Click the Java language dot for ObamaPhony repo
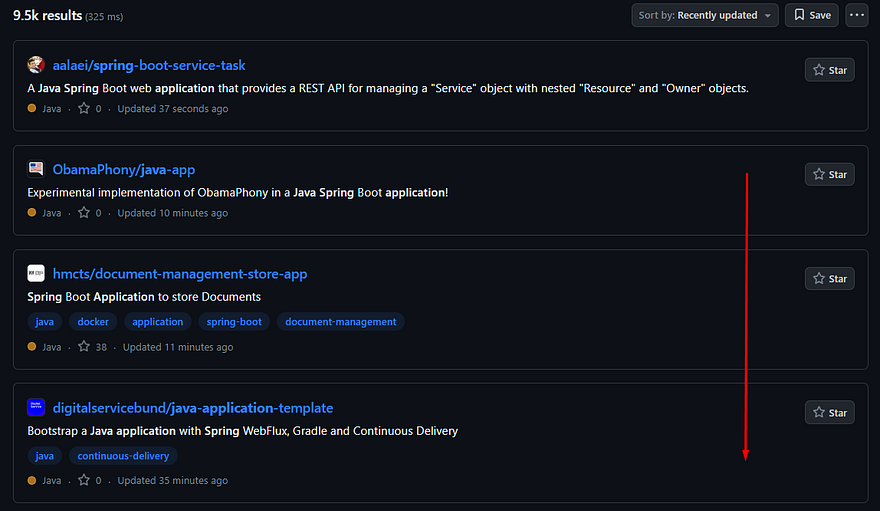This screenshot has width=880, height=511. pyautogui.click(x=32, y=213)
